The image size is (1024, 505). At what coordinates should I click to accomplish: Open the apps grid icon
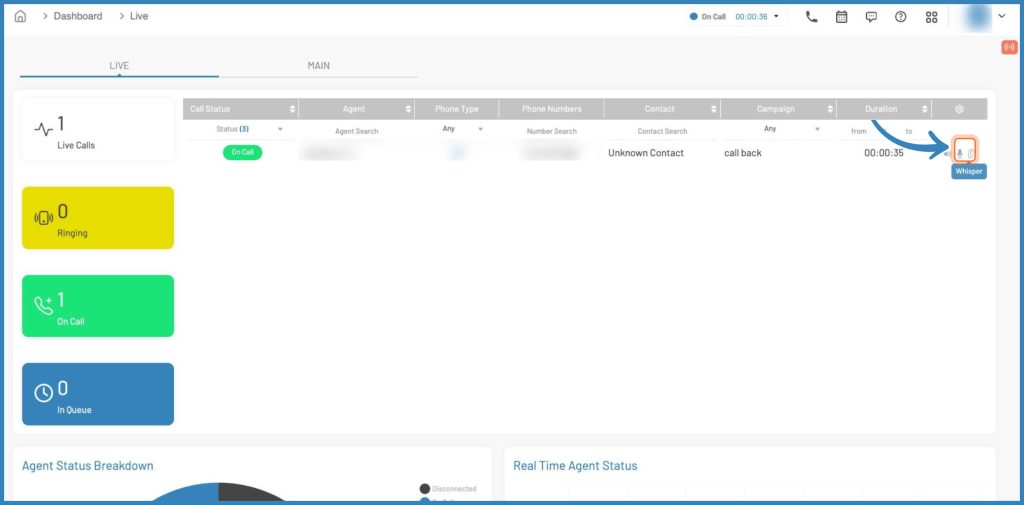932,17
